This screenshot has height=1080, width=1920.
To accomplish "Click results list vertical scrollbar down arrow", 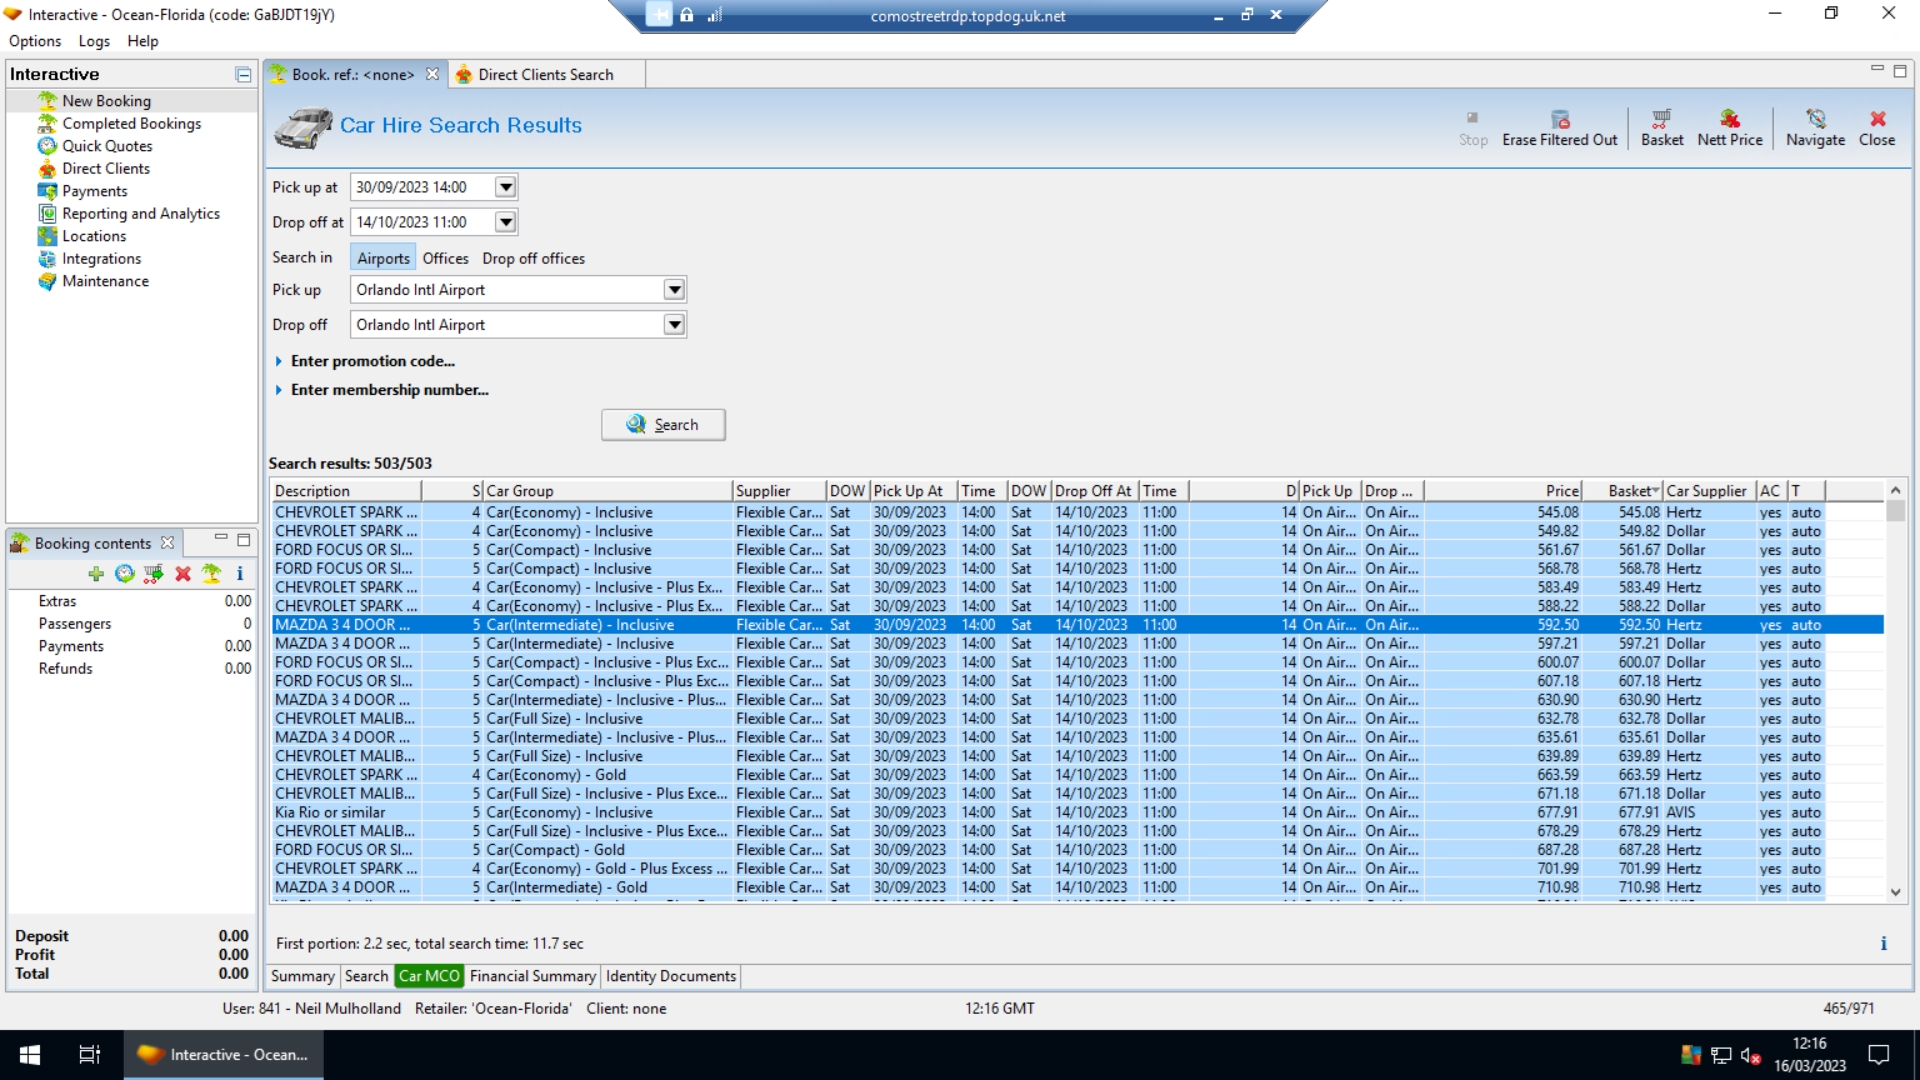I will click(1895, 892).
